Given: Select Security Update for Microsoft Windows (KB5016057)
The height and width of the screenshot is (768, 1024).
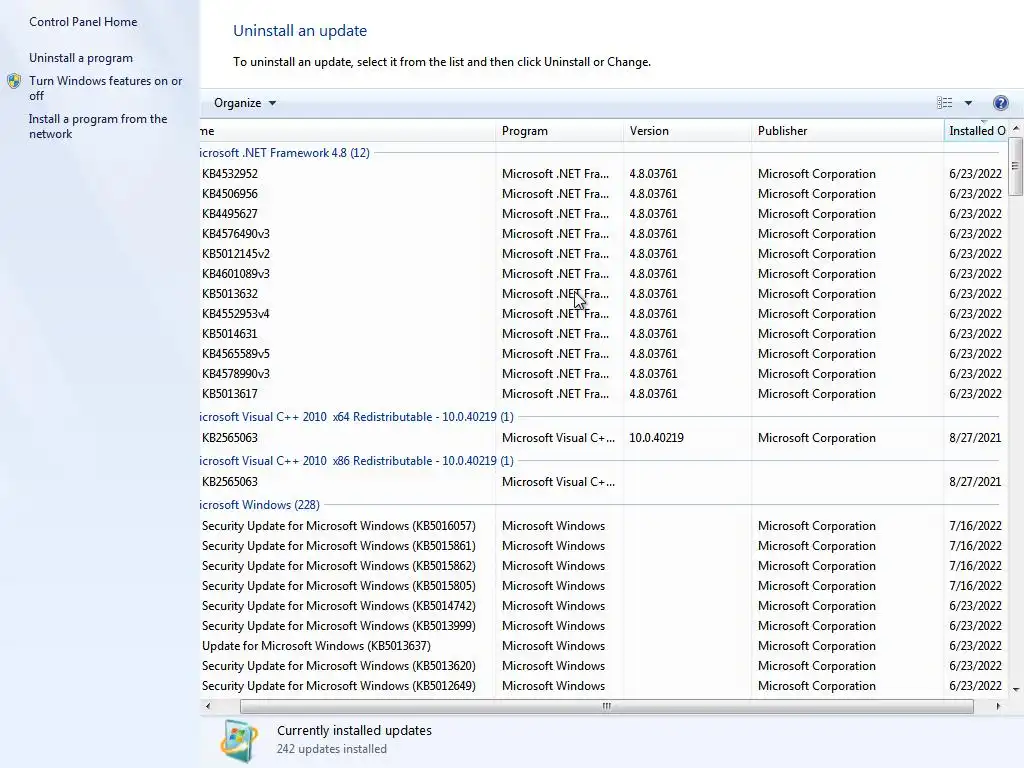Looking at the screenshot, I should [x=604, y=526].
